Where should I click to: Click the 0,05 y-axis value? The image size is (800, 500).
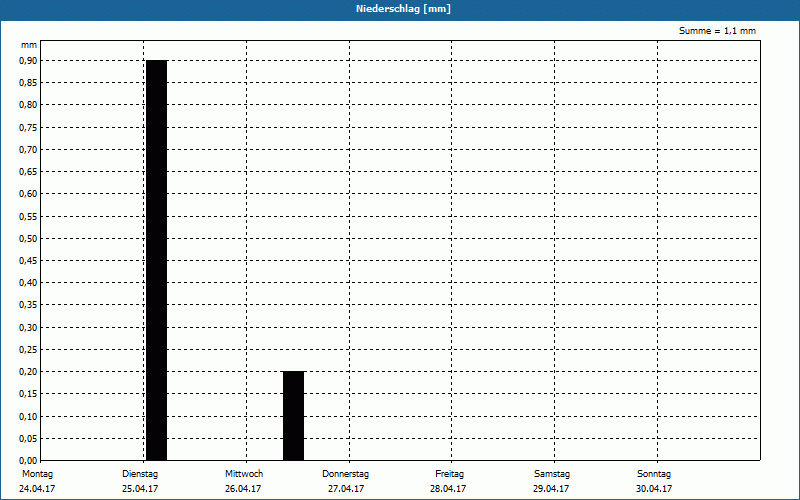(x=28, y=438)
